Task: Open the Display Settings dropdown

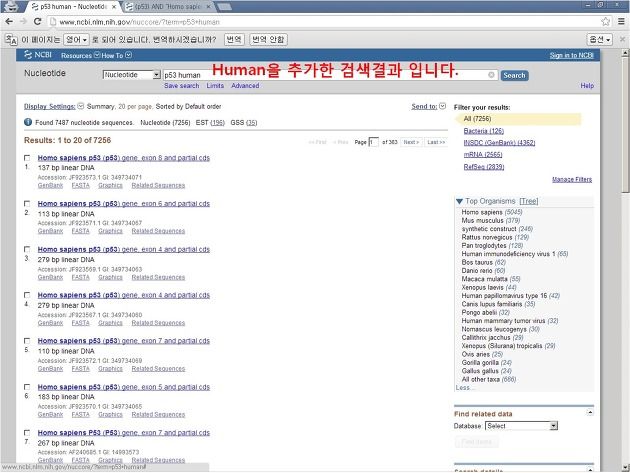Action: 53,106
